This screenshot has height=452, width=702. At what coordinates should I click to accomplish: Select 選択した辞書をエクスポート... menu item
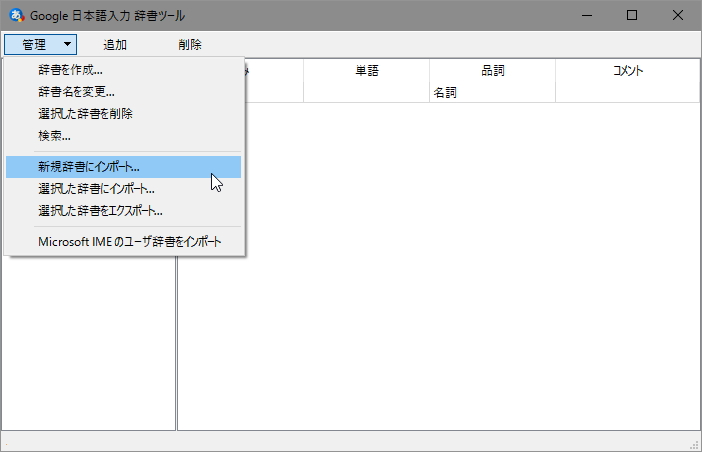(124, 211)
